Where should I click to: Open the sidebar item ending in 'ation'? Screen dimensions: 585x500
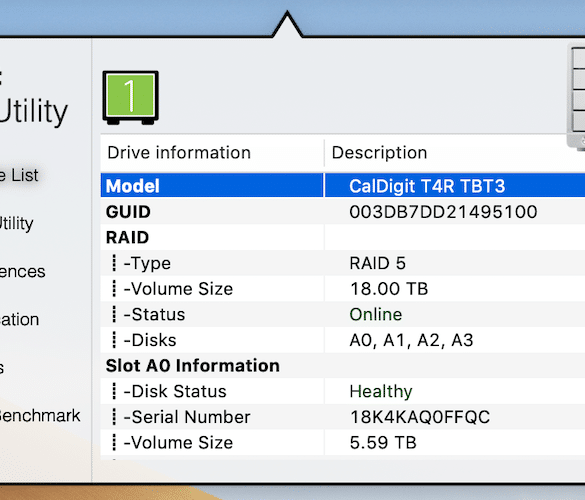(x=19, y=320)
